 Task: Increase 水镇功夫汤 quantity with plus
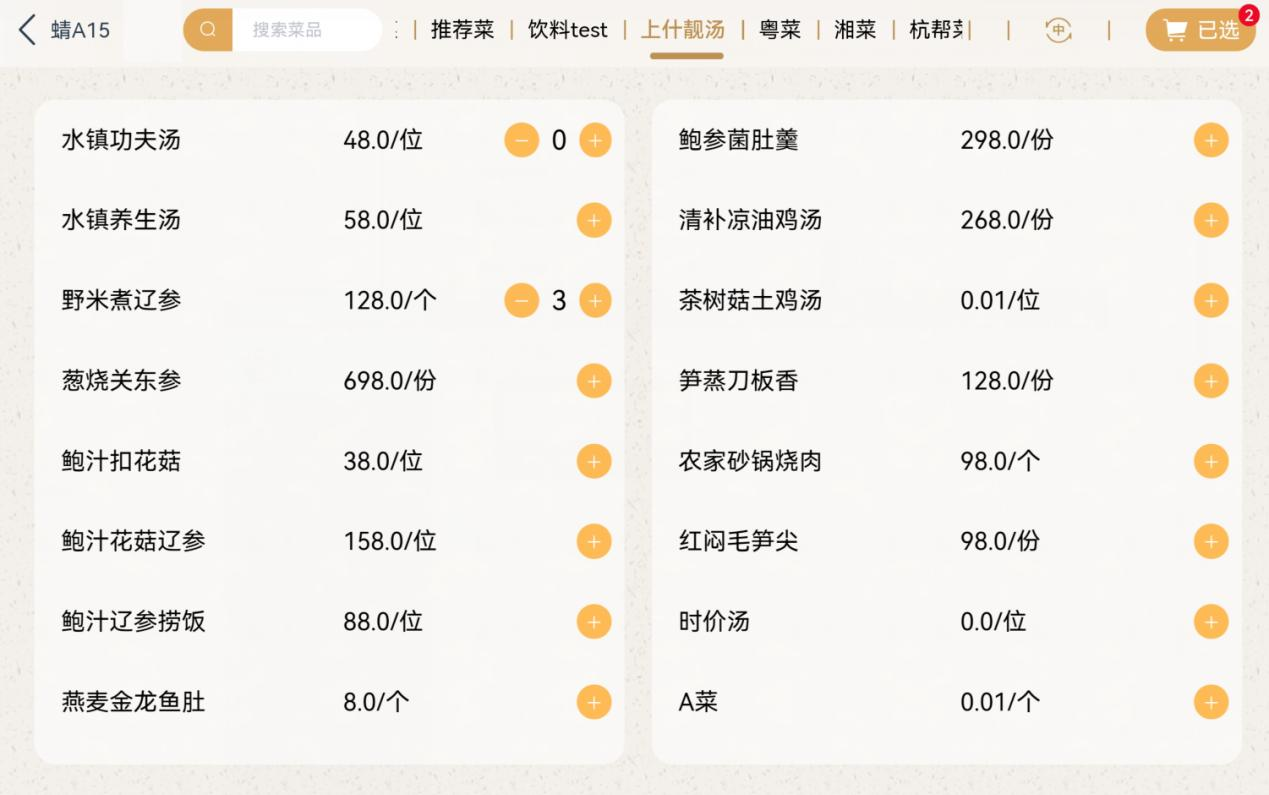(595, 140)
